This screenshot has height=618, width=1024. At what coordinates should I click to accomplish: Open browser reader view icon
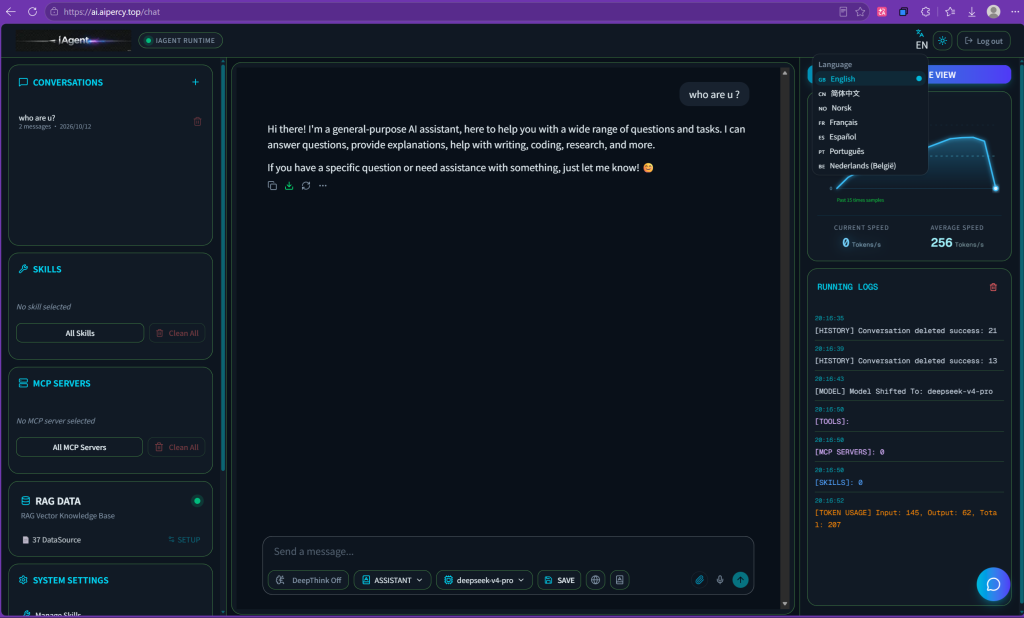(843, 12)
